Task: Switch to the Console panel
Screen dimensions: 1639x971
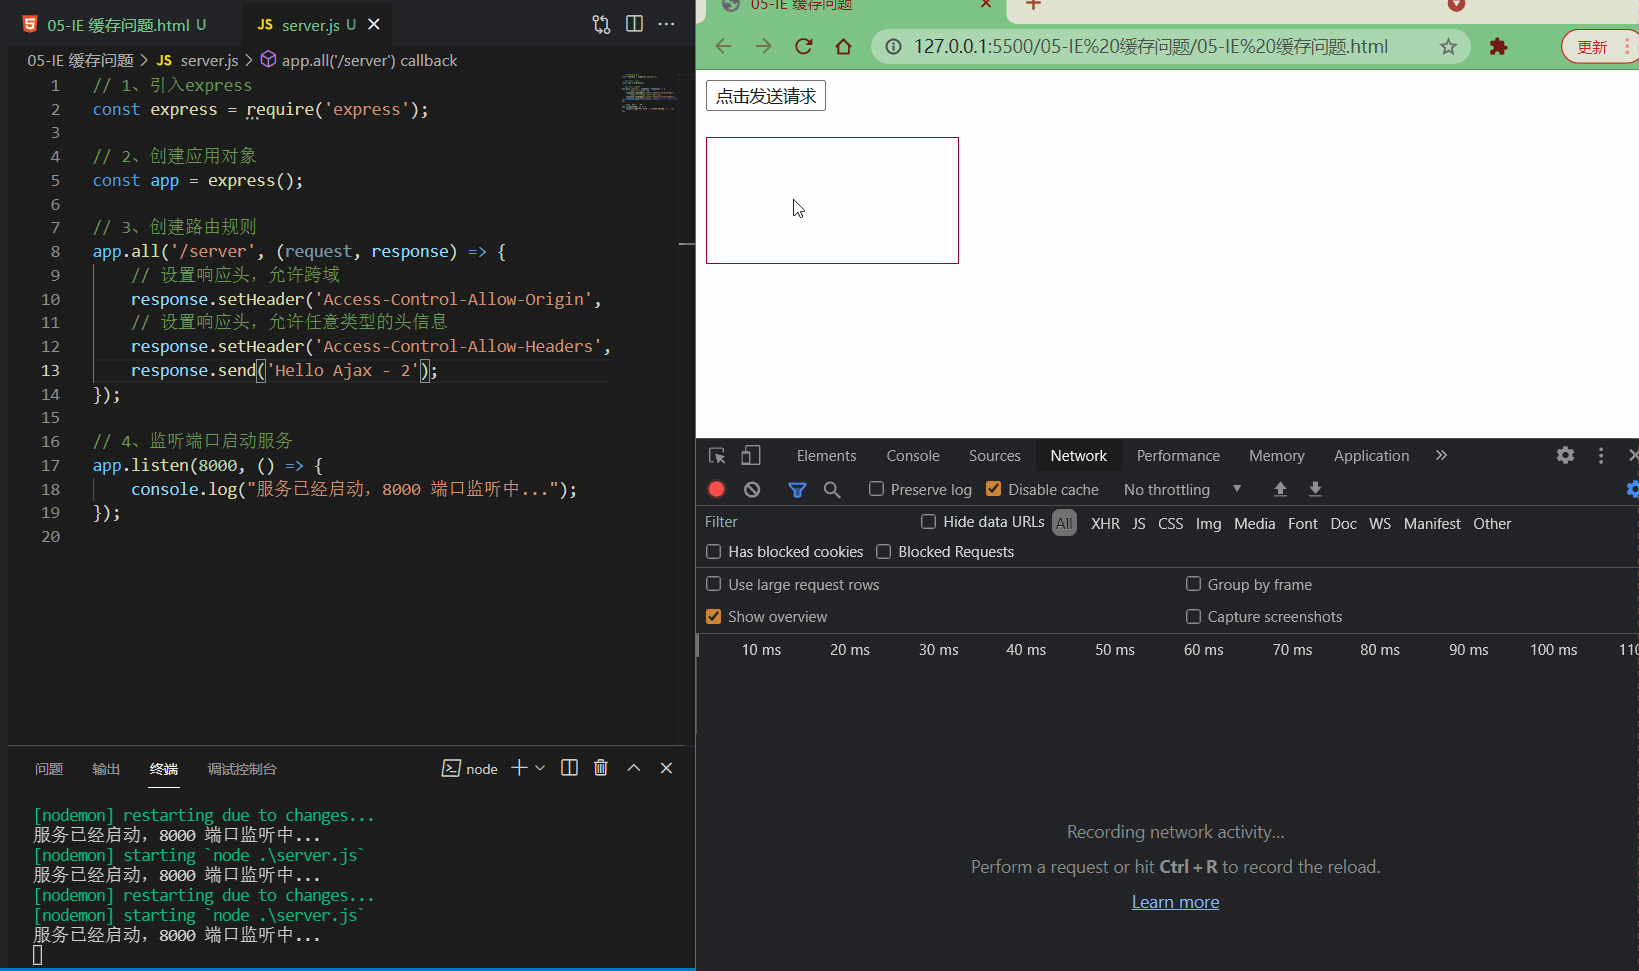Action: click(911, 455)
